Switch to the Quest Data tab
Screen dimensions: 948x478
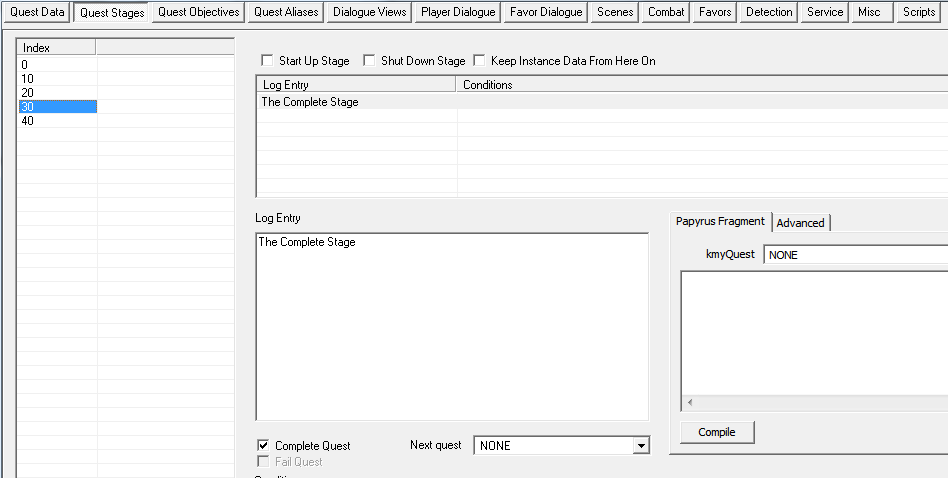37,12
